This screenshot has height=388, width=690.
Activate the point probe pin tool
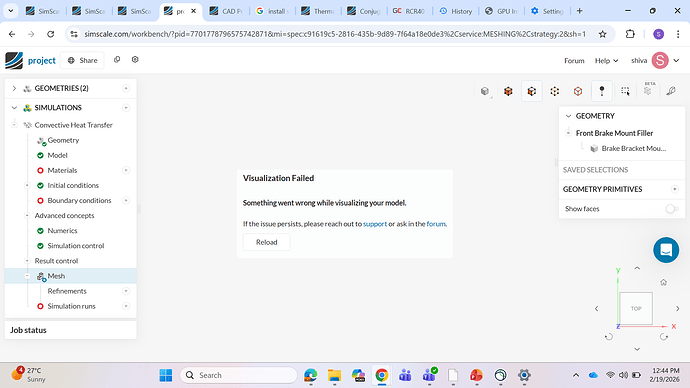point(602,91)
